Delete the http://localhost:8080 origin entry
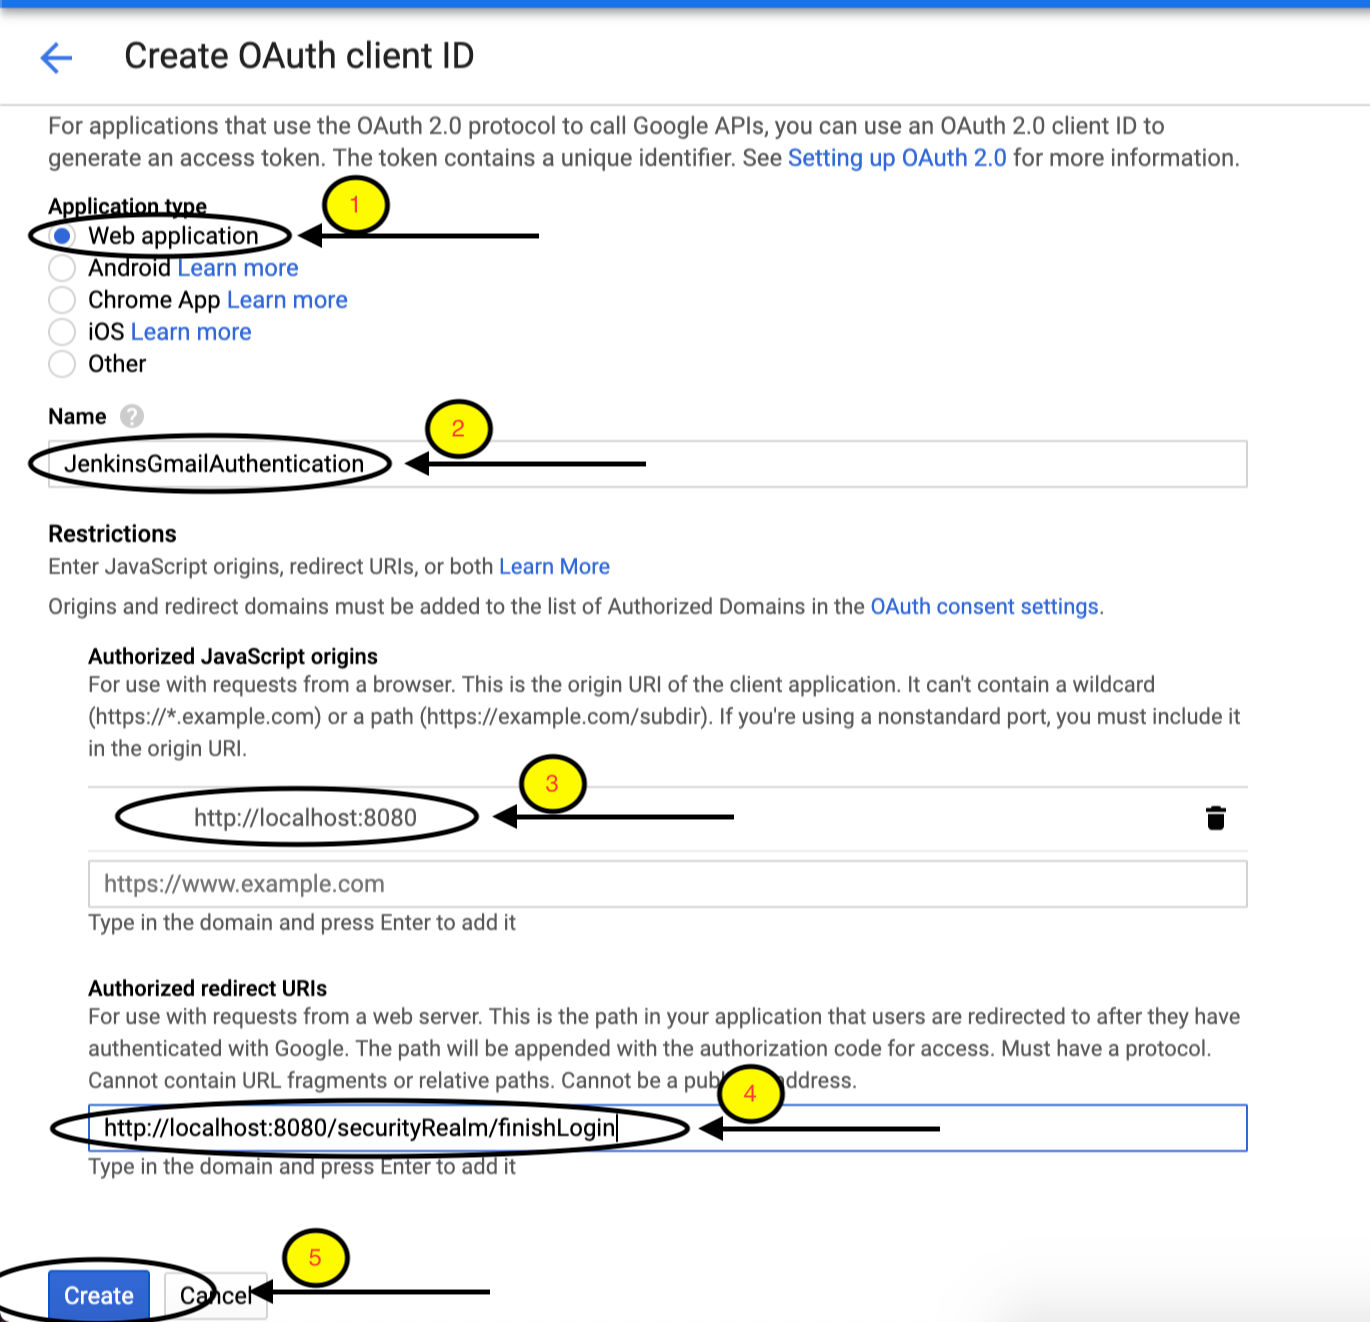This screenshot has width=1370, height=1322. click(x=1215, y=818)
